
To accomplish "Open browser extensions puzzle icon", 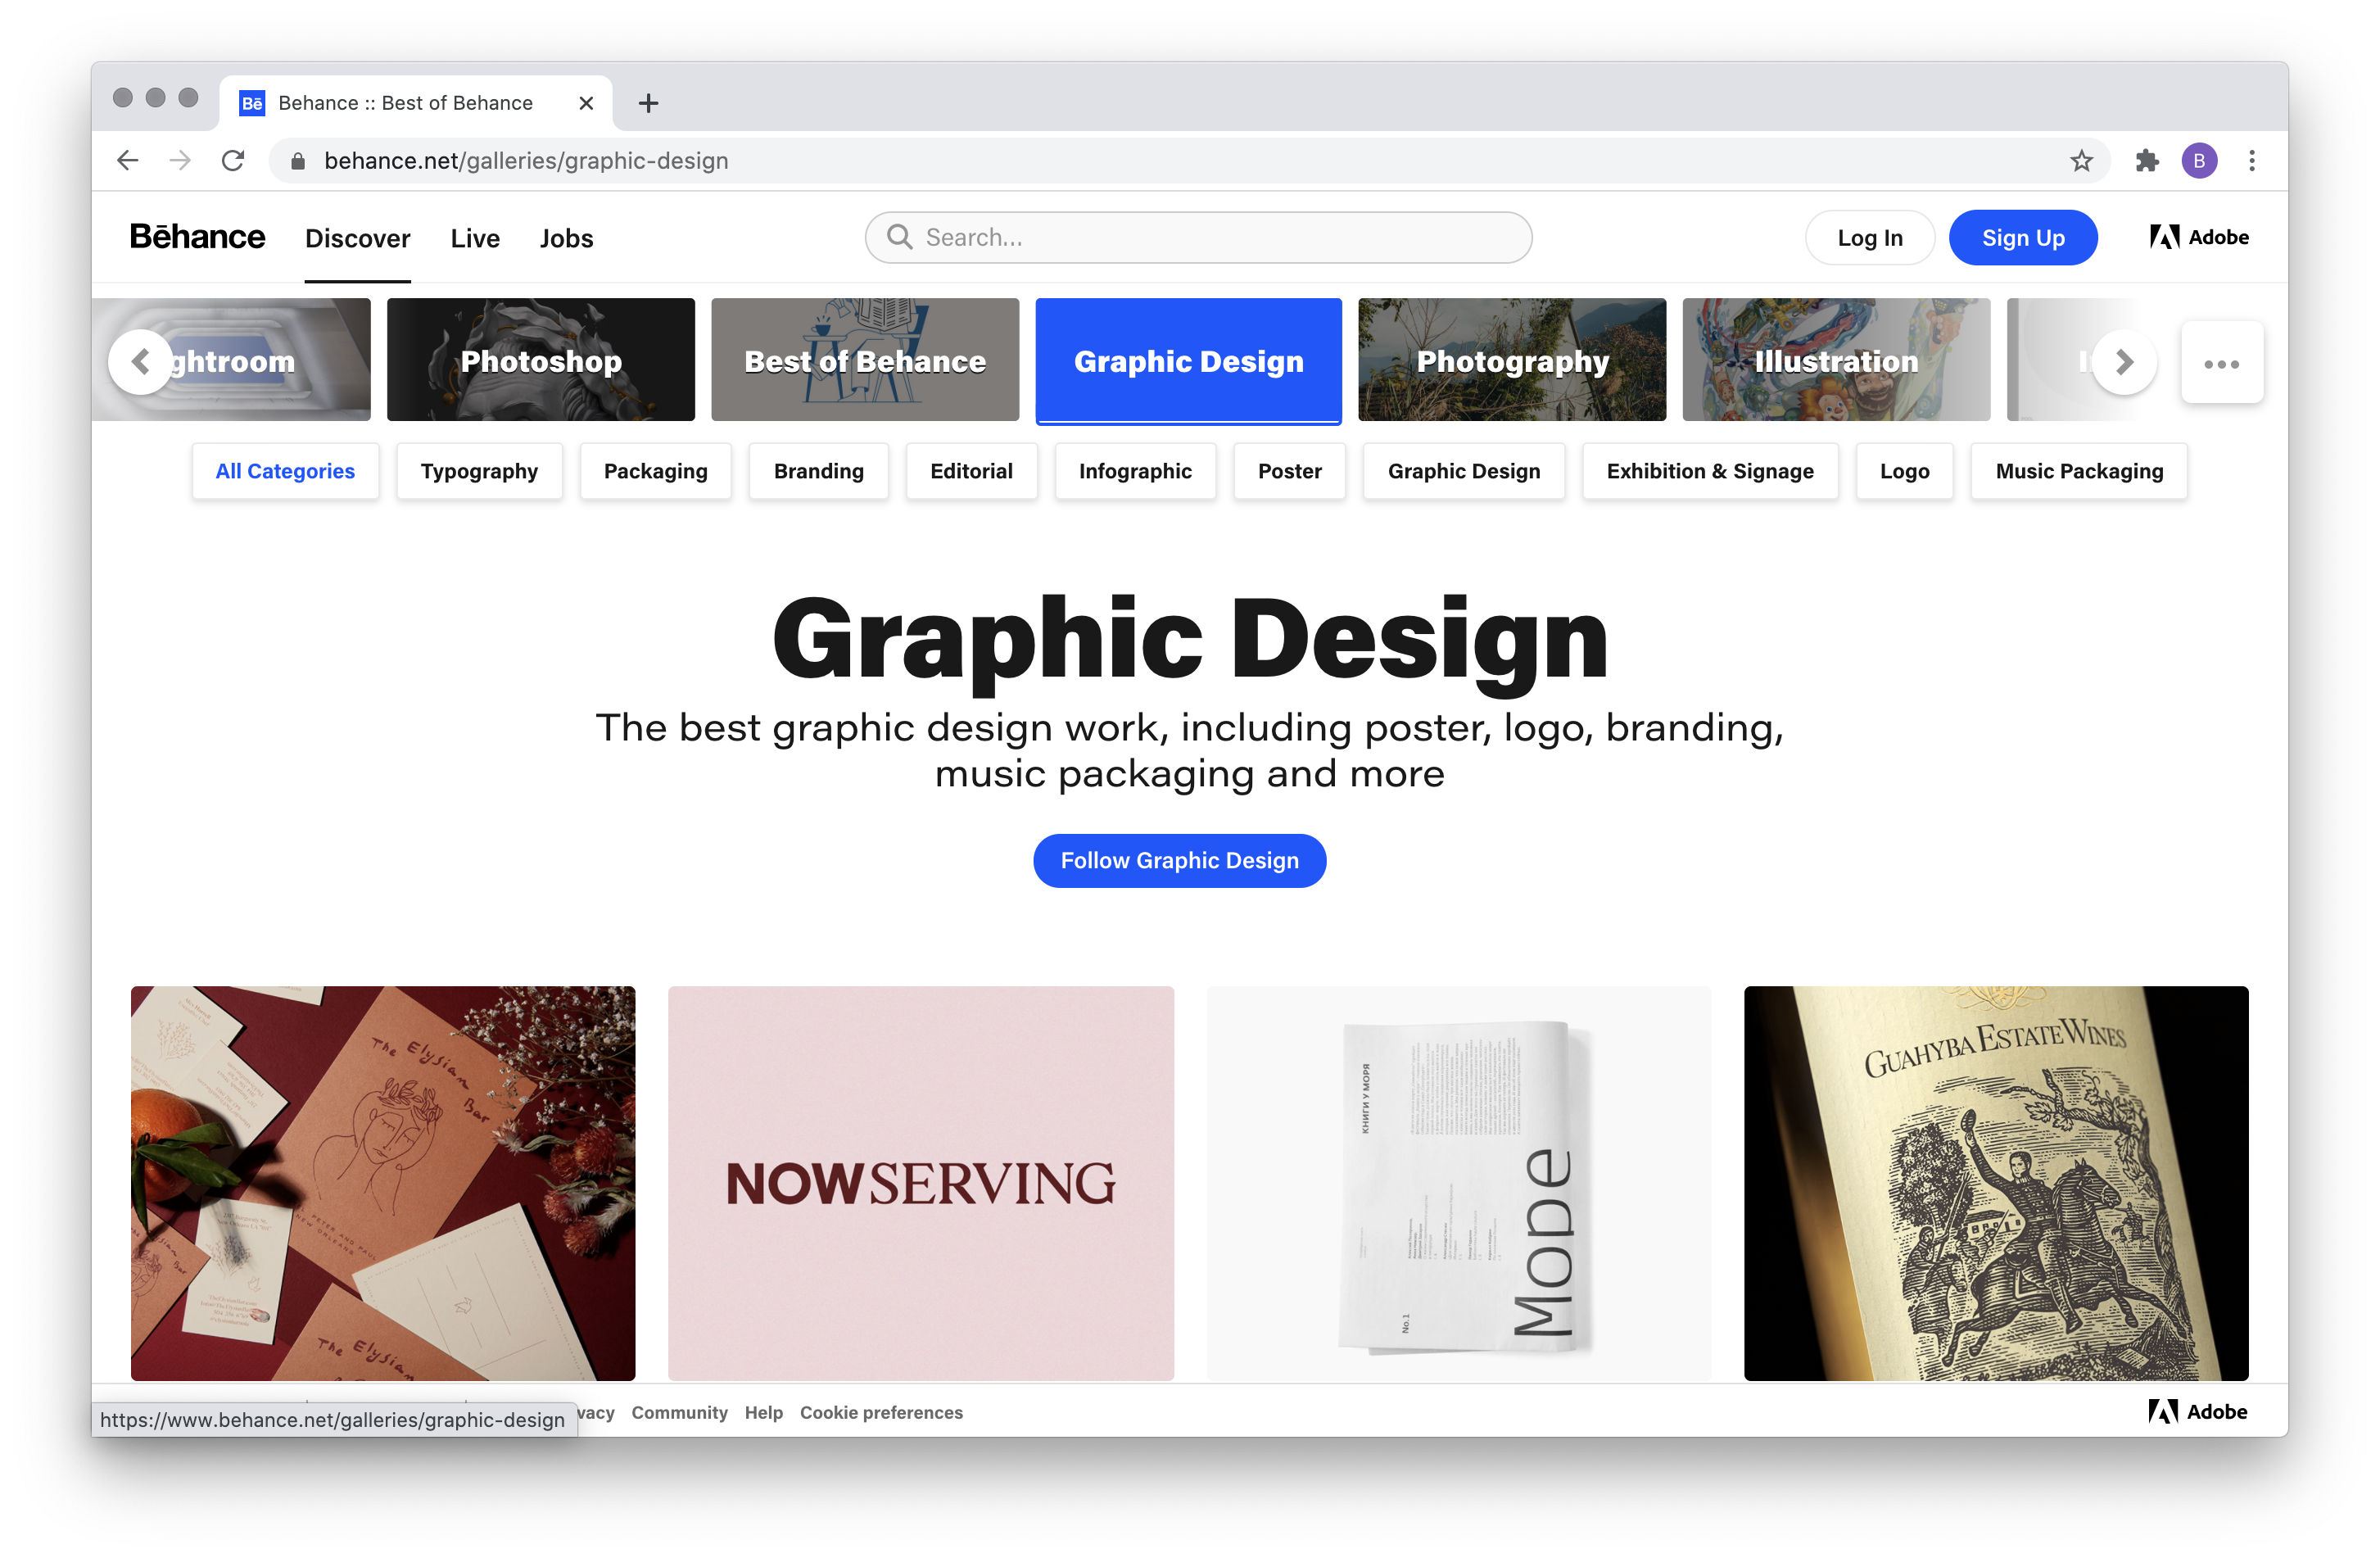I will click(x=2147, y=161).
